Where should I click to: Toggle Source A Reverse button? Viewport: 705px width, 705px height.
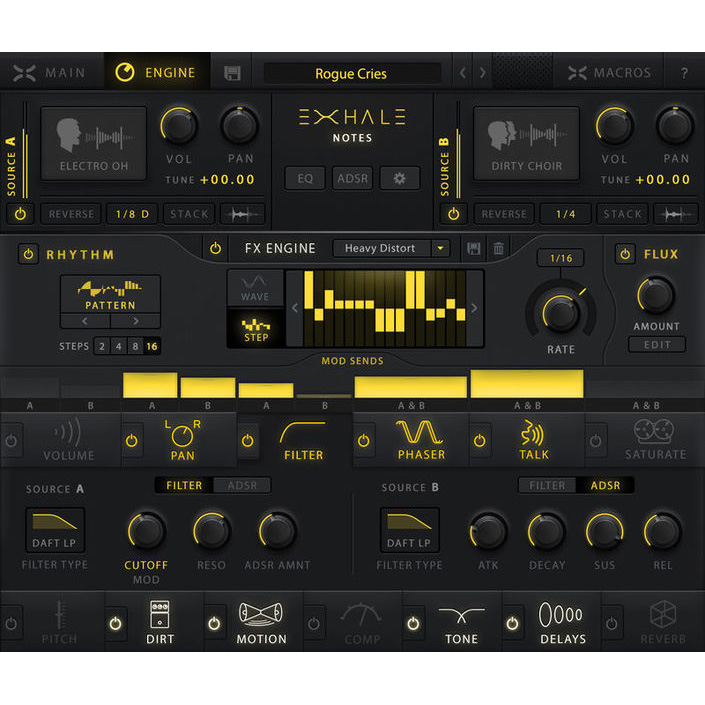coord(71,214)
